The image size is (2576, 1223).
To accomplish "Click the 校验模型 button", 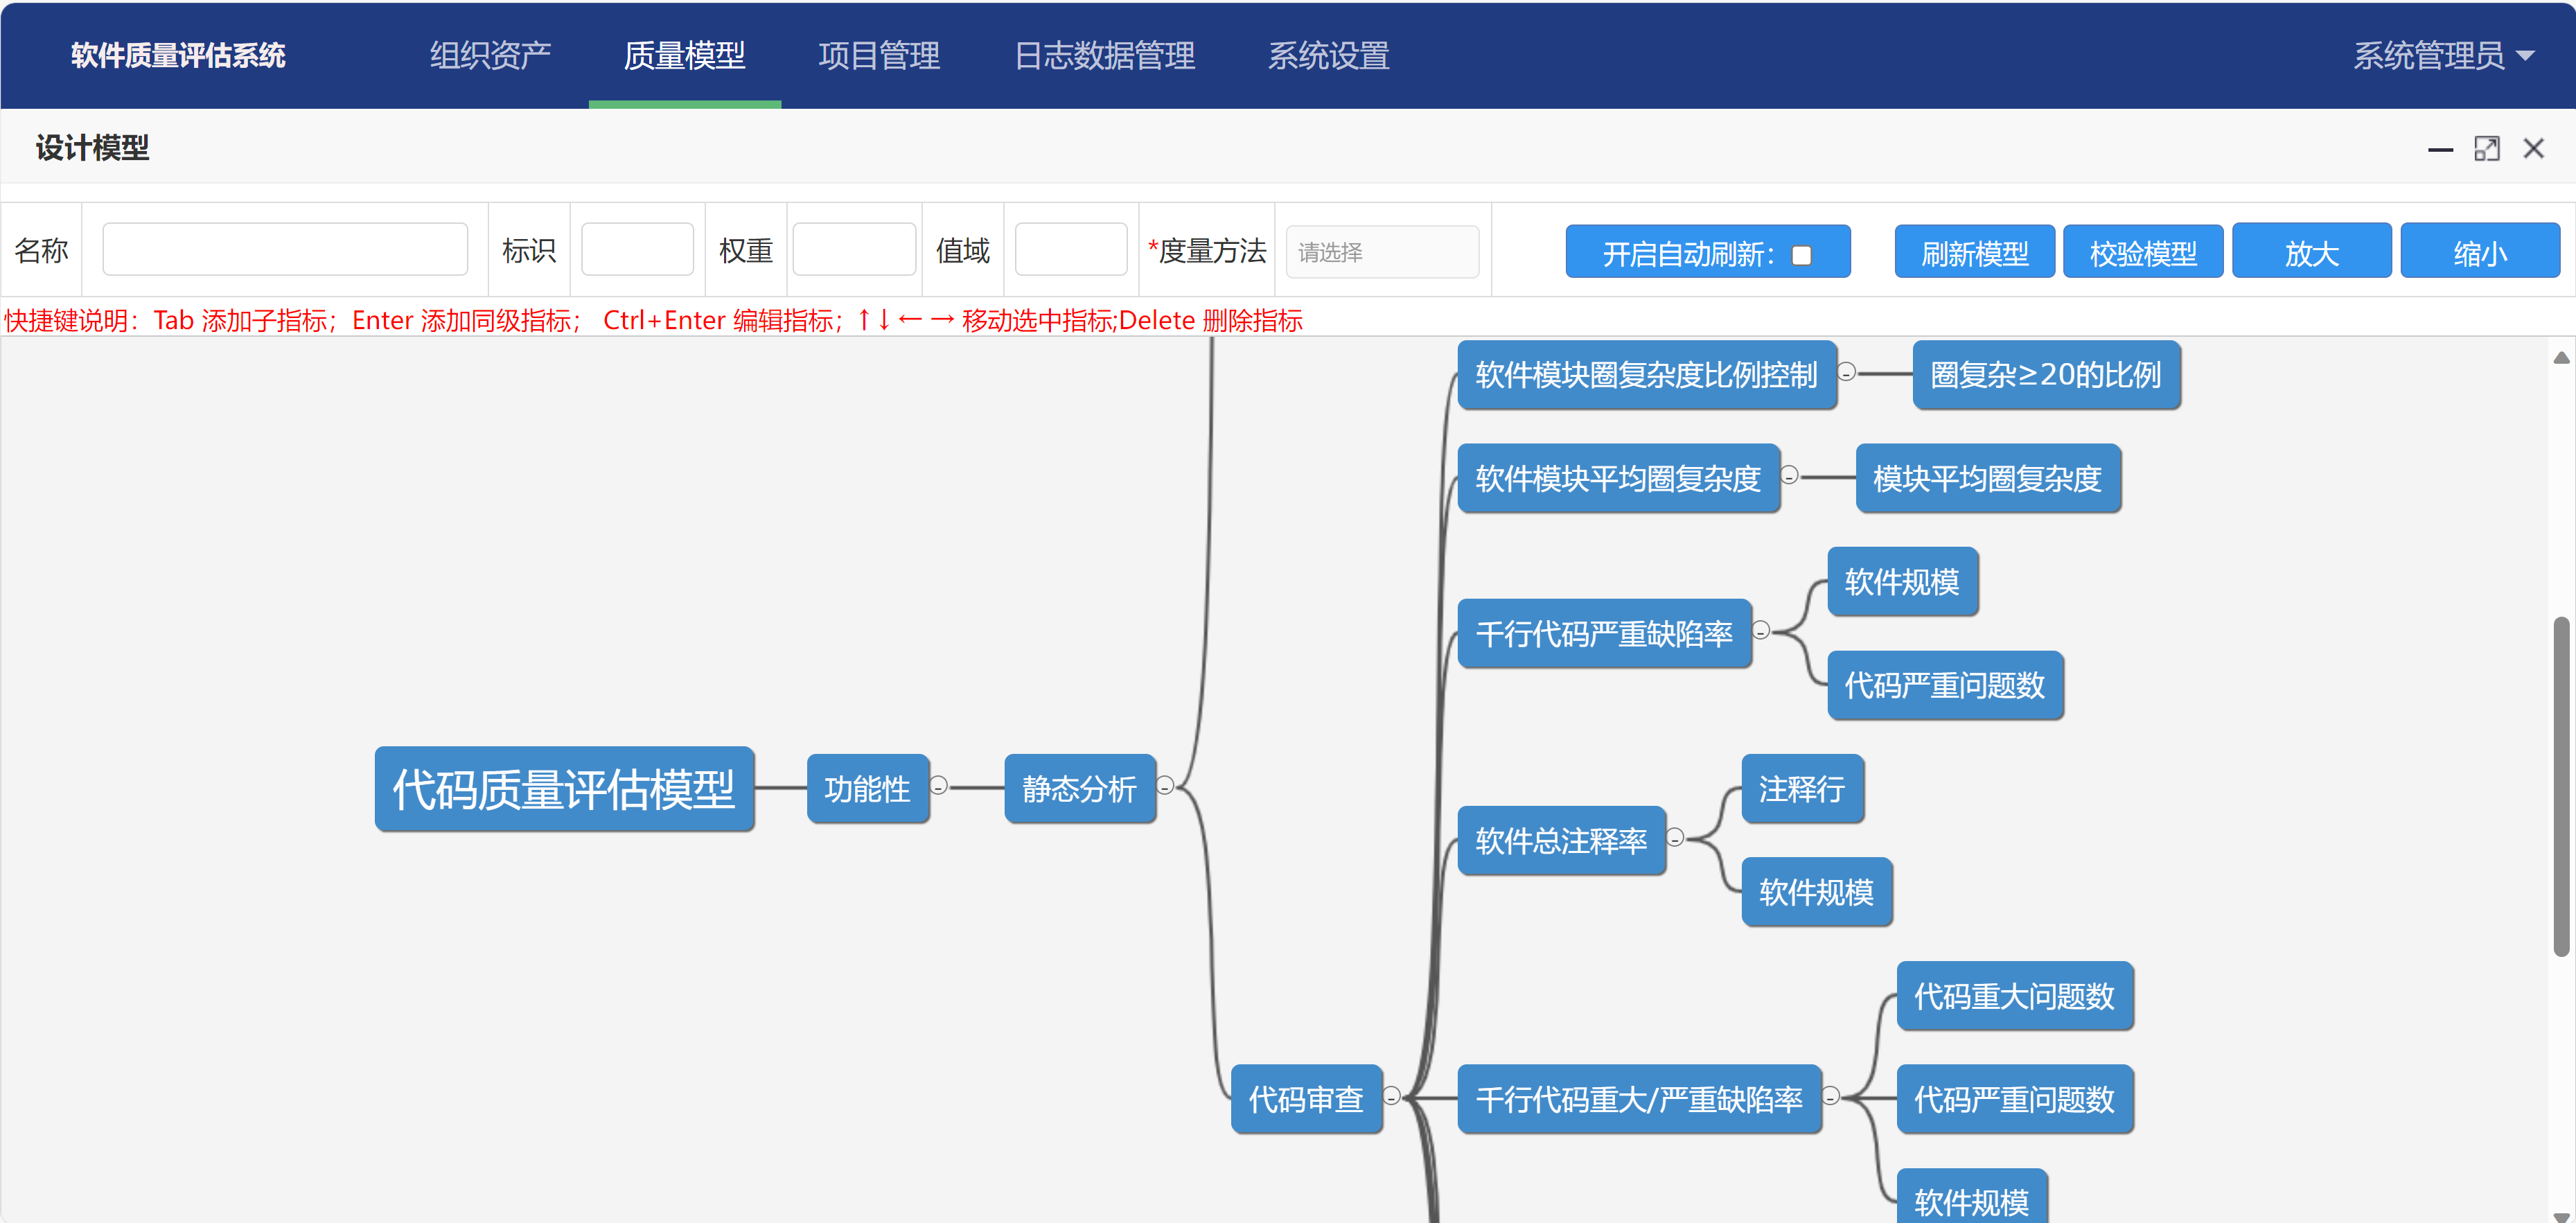I will click(x=2143, y=252).
